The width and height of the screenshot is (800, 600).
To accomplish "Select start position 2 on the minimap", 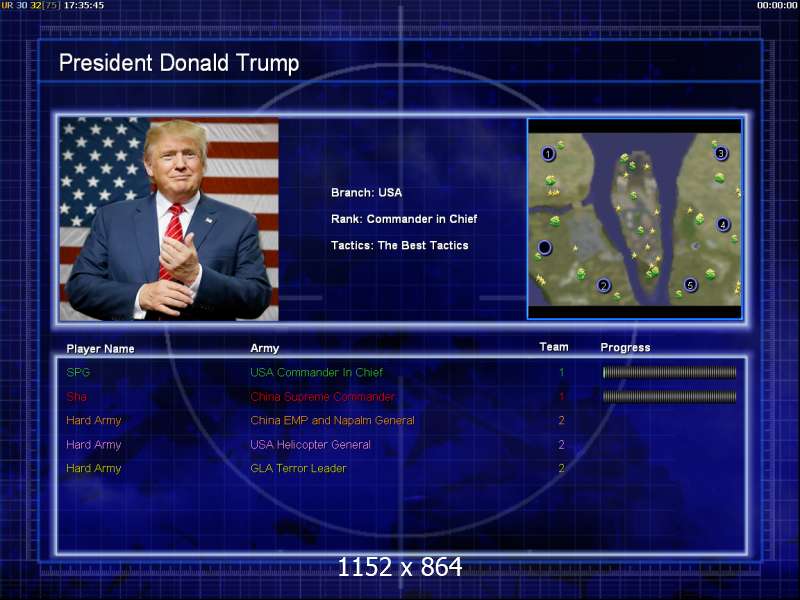I will point(604,285).
